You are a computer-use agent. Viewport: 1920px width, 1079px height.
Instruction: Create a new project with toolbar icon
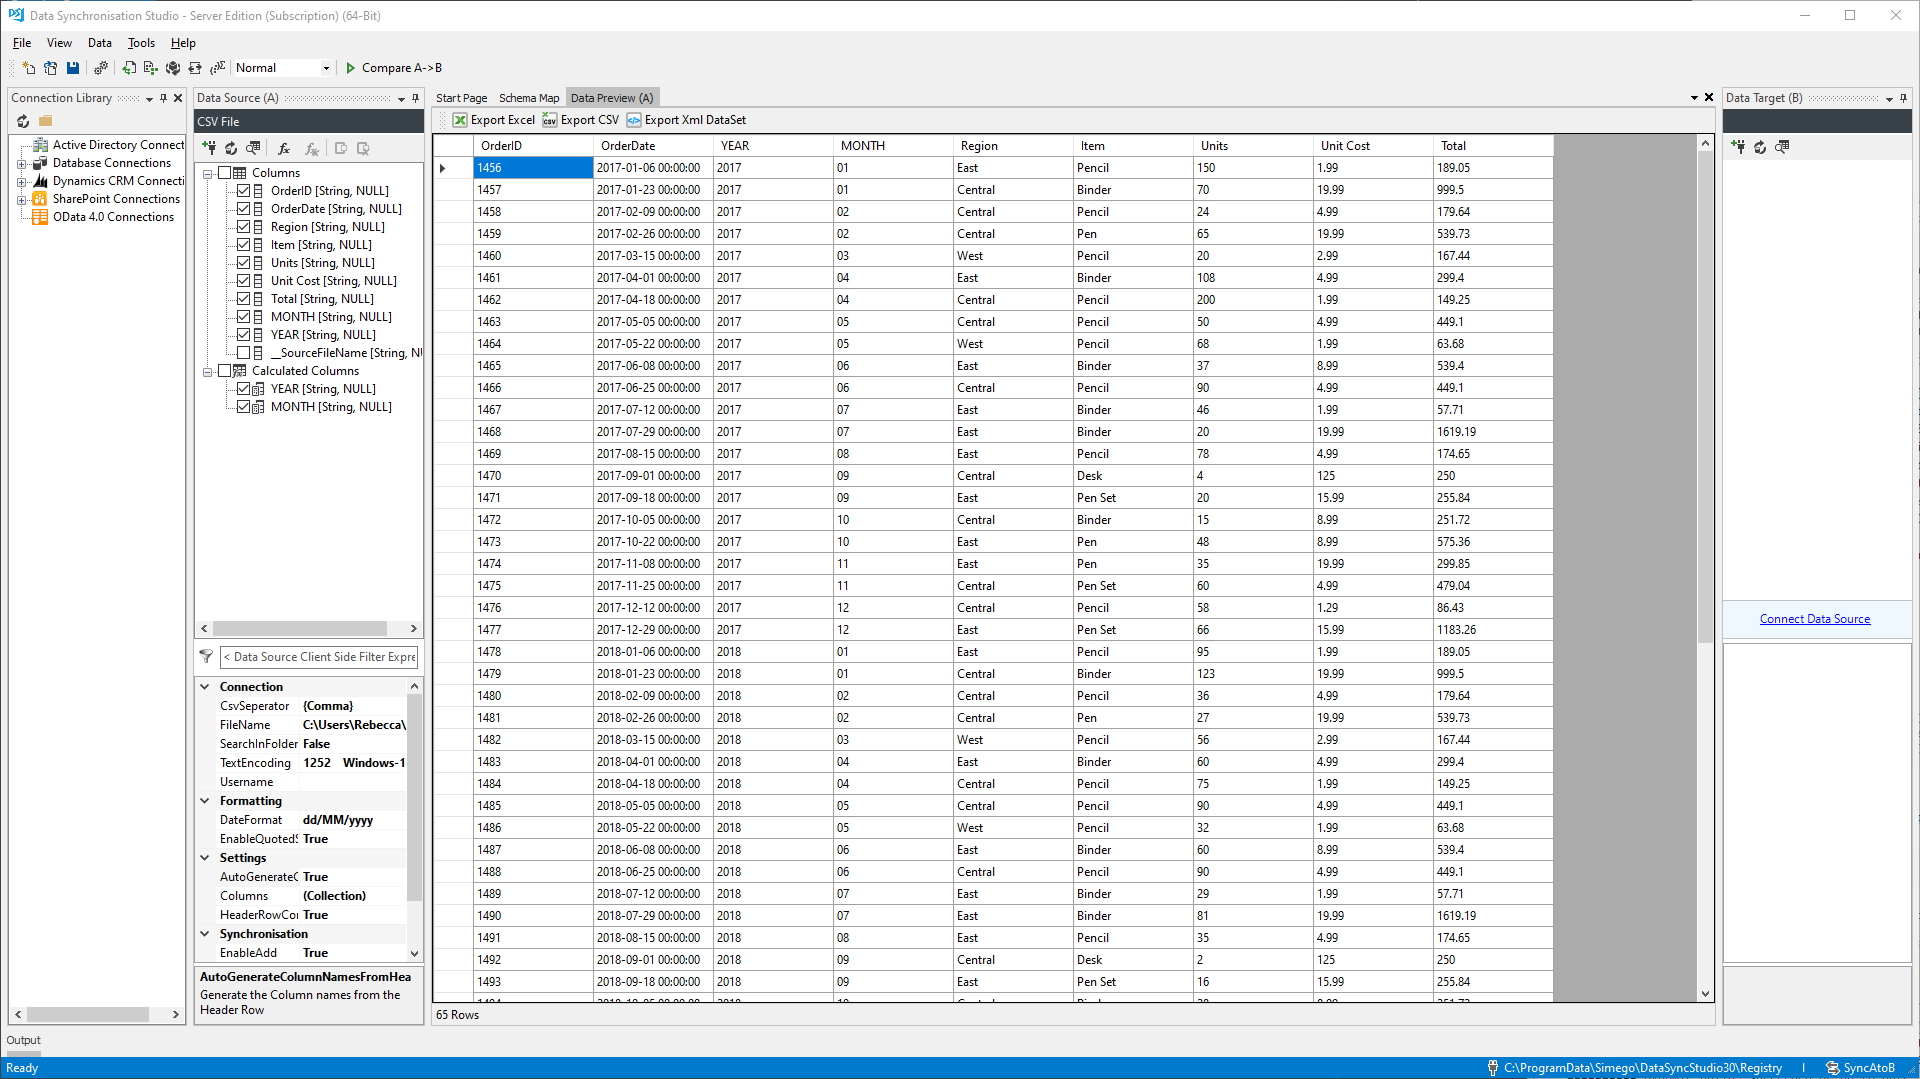tap(28, 68)
